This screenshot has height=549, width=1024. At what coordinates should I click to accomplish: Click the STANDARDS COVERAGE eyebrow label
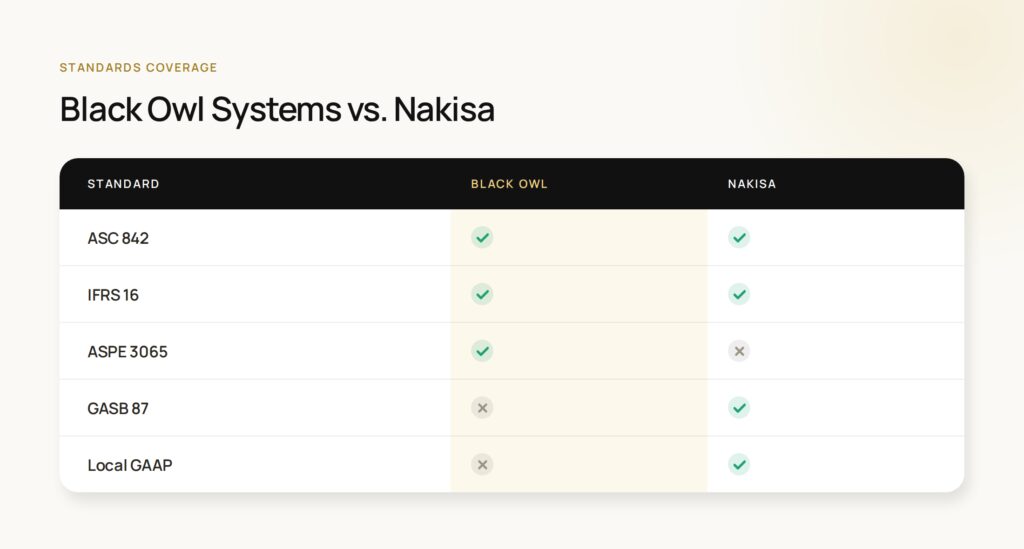138,67
